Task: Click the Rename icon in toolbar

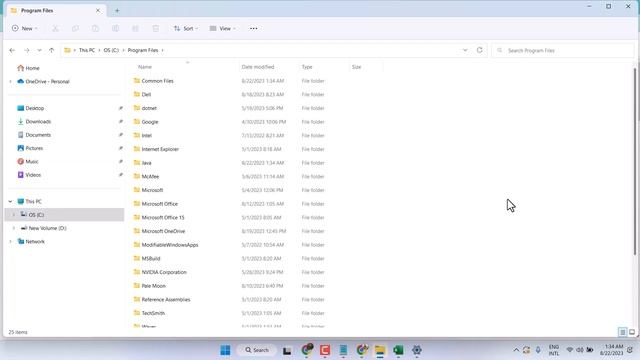Action: (116, 29)
